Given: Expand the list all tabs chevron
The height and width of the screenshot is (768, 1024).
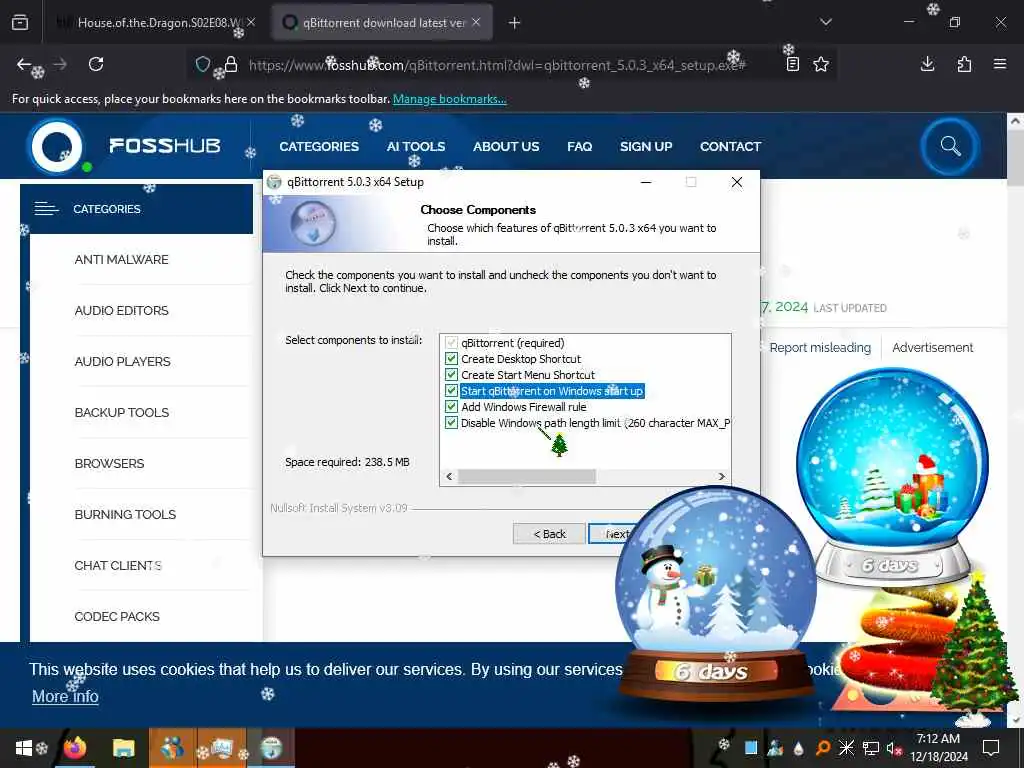Looking at the screenshot, I should (826, 22).
